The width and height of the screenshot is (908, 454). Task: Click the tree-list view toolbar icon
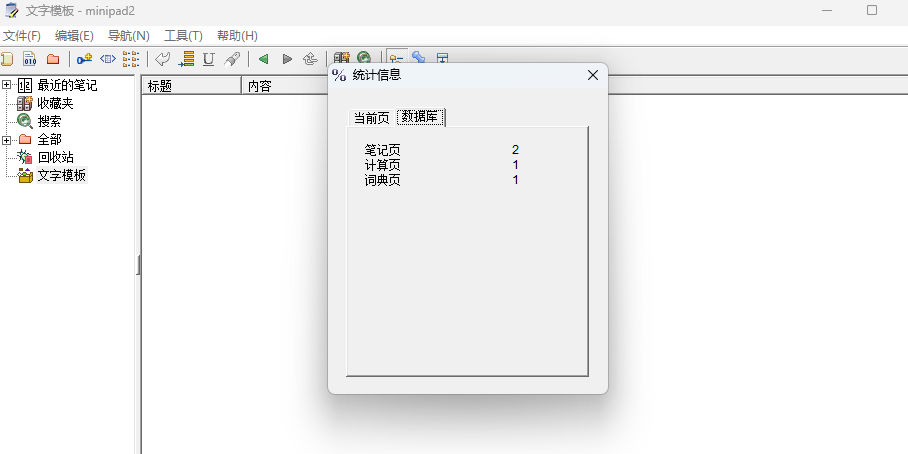tap(131, 59)
